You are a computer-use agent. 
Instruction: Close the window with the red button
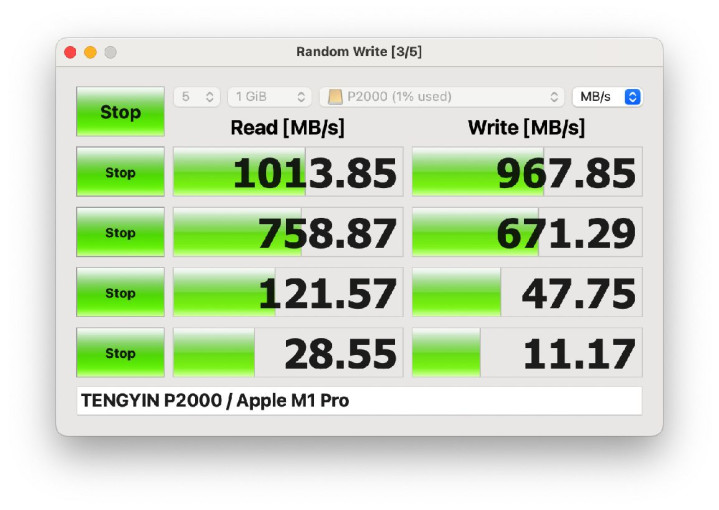[70, 52]
